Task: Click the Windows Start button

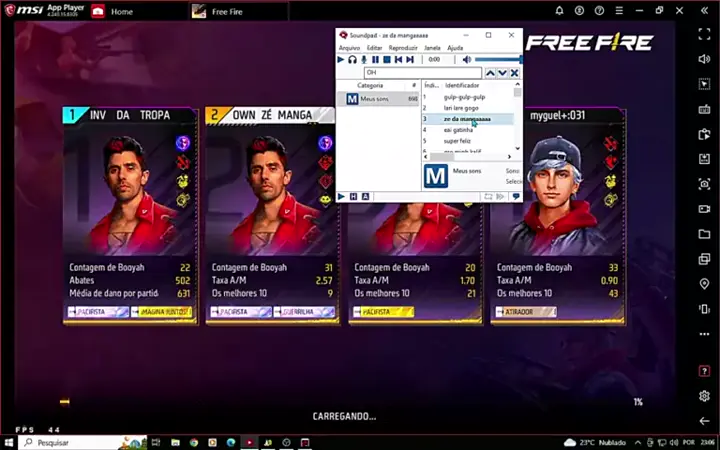Action: pyautogui.click(x=9, y=442)
